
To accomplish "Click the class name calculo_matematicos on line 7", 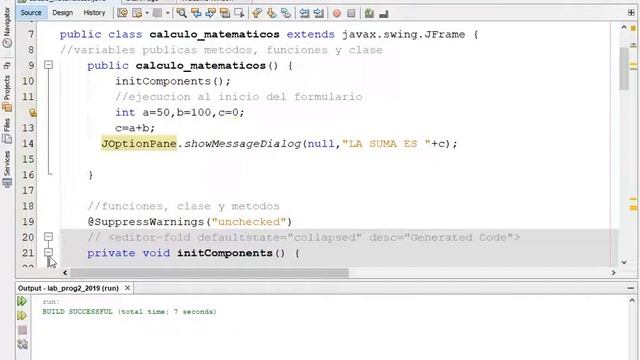I will [x=214, y=34].
